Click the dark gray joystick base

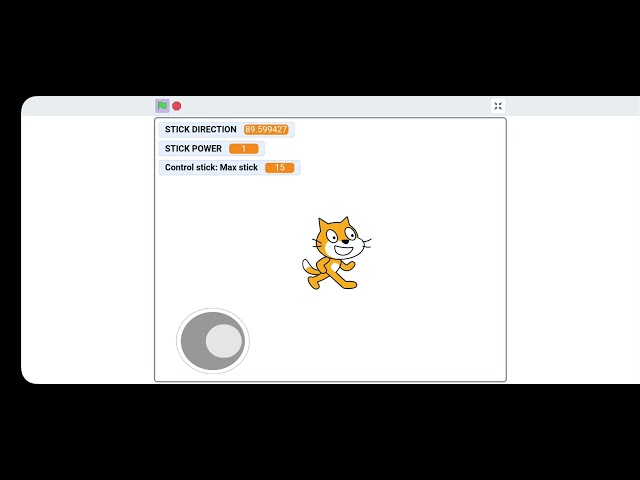point(213,341)
